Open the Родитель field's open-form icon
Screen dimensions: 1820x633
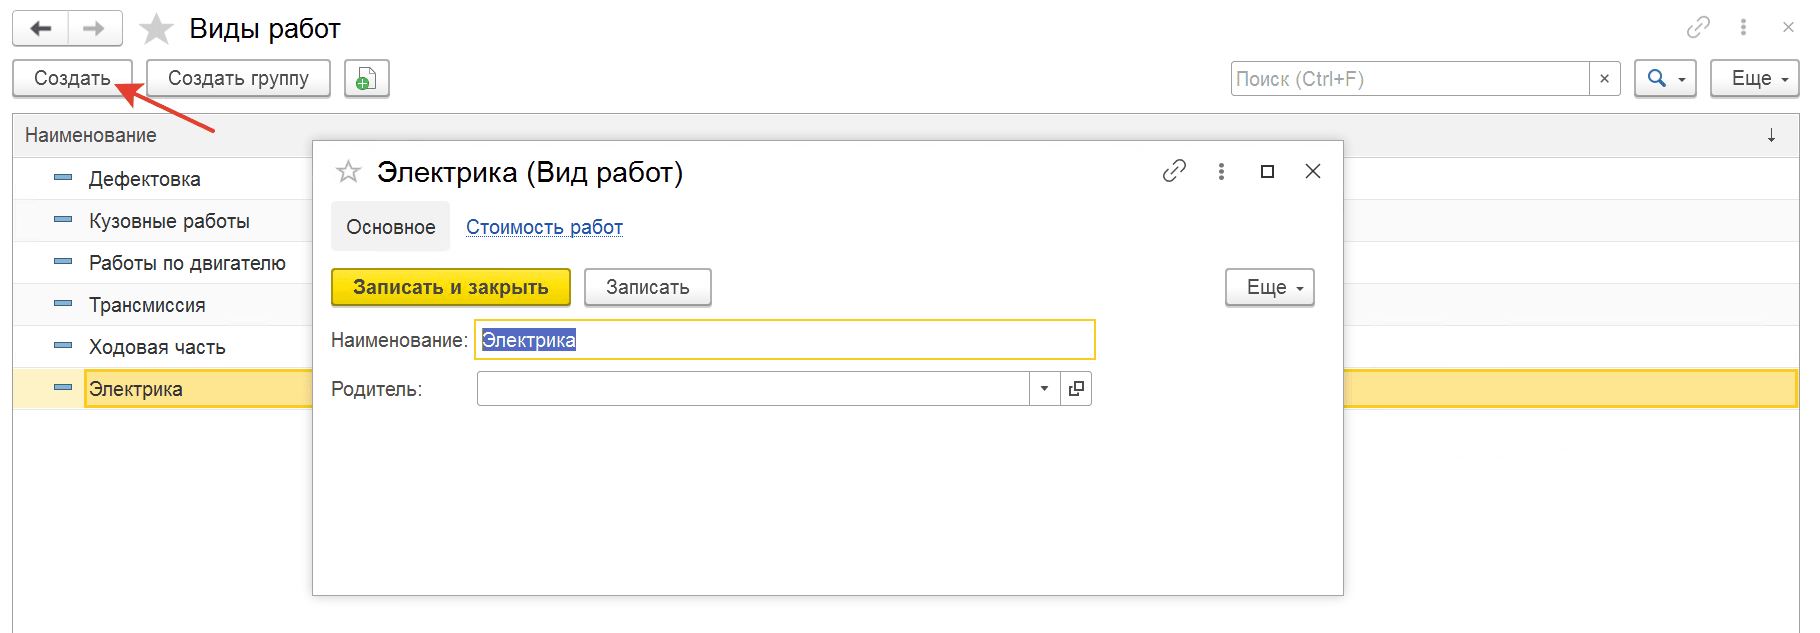click(1076, 389)
